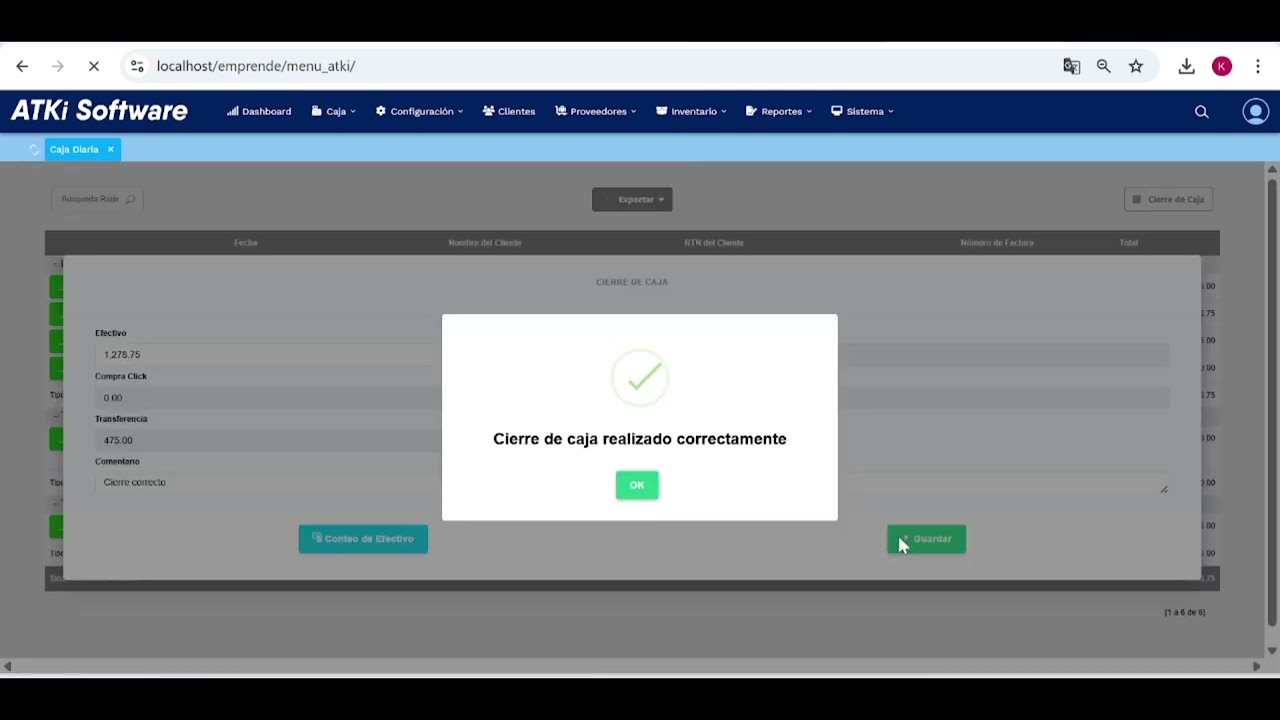This screenshot has height=720, width=1280.
Task: Click the scroll down arrow
Action: point(1272,651)
